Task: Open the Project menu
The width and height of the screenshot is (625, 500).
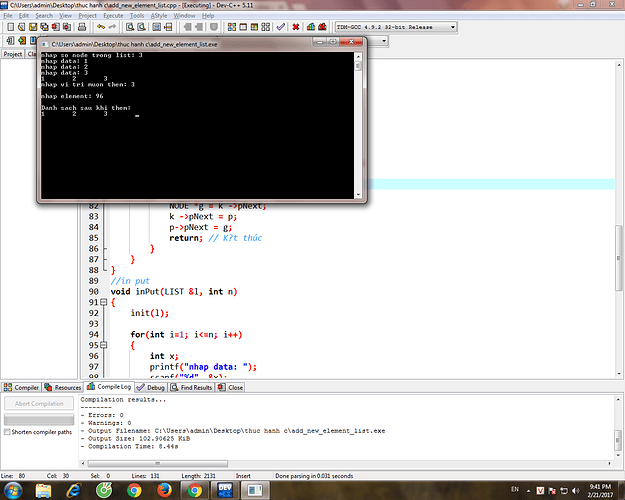Action: 87,16
